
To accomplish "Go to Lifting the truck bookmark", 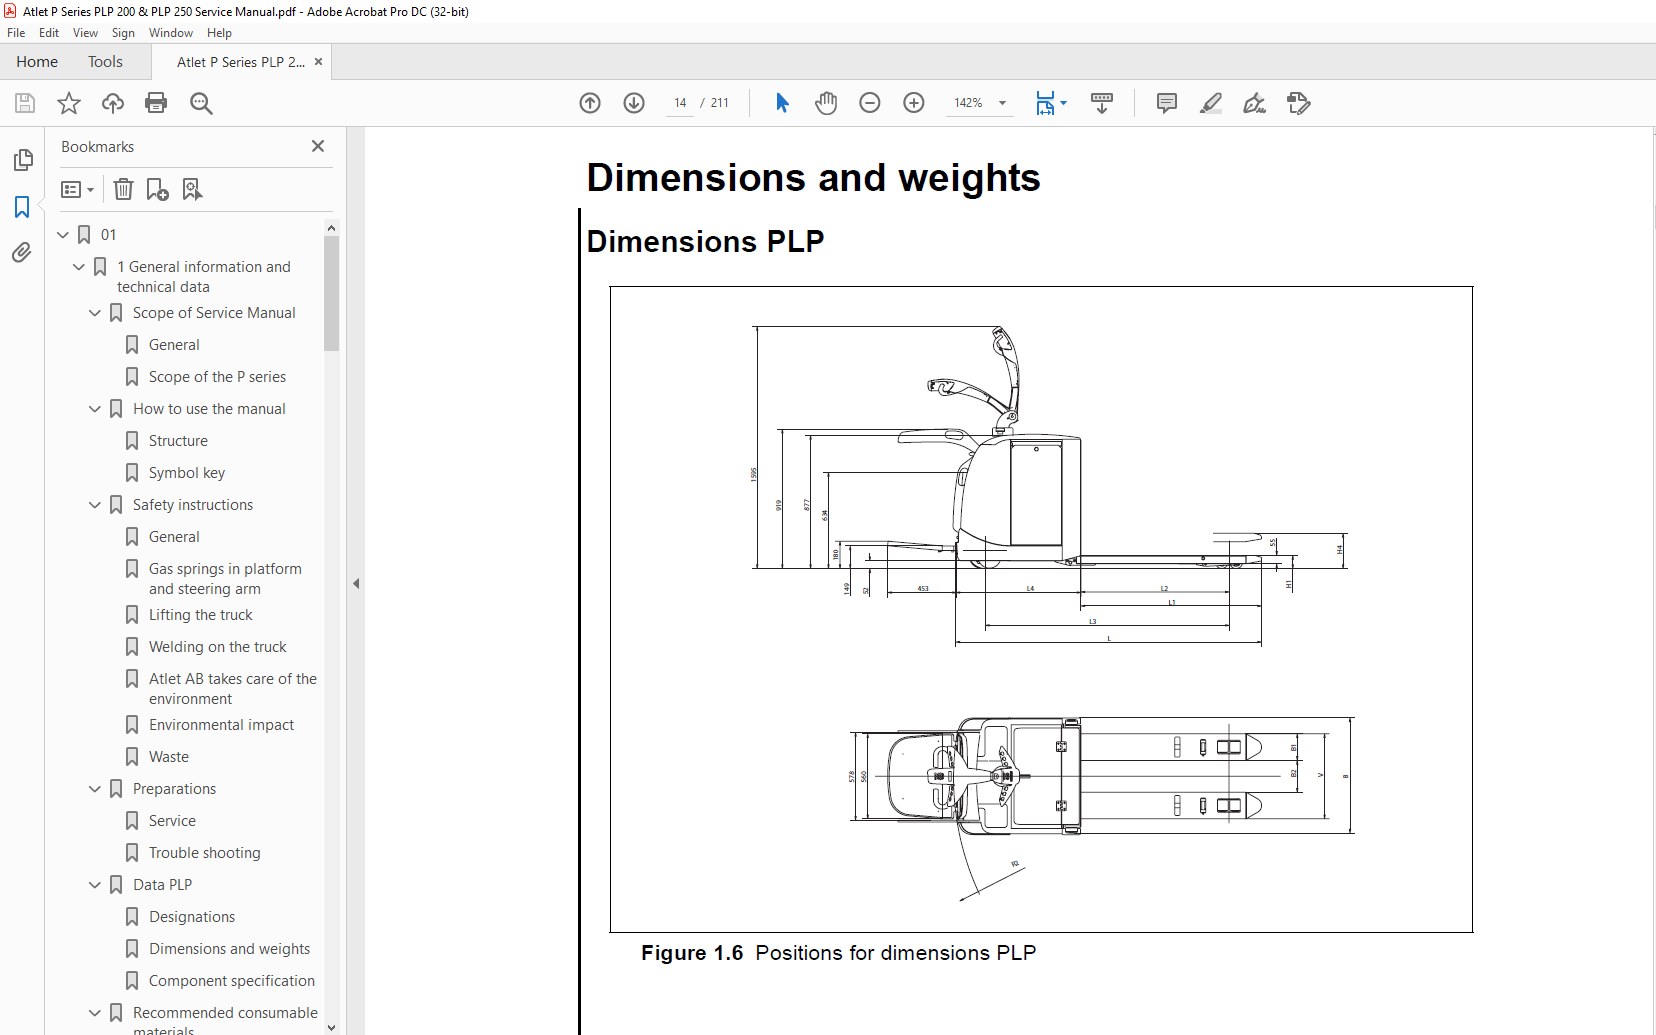I will (x=200, y=615).
